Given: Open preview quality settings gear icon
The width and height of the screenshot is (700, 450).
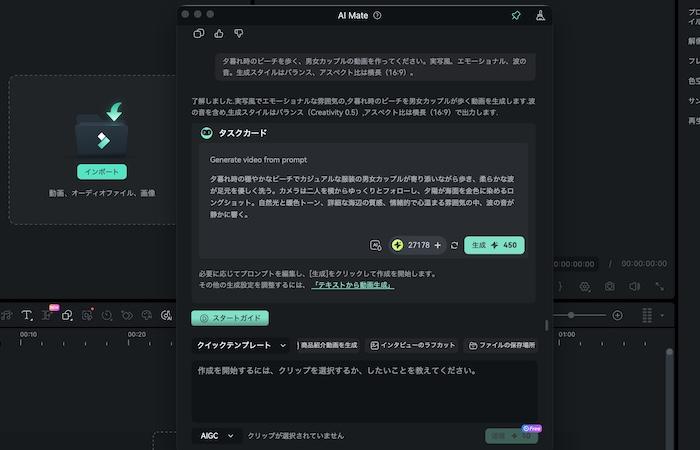Looking at the screenshot, I should tap(585, 287).
